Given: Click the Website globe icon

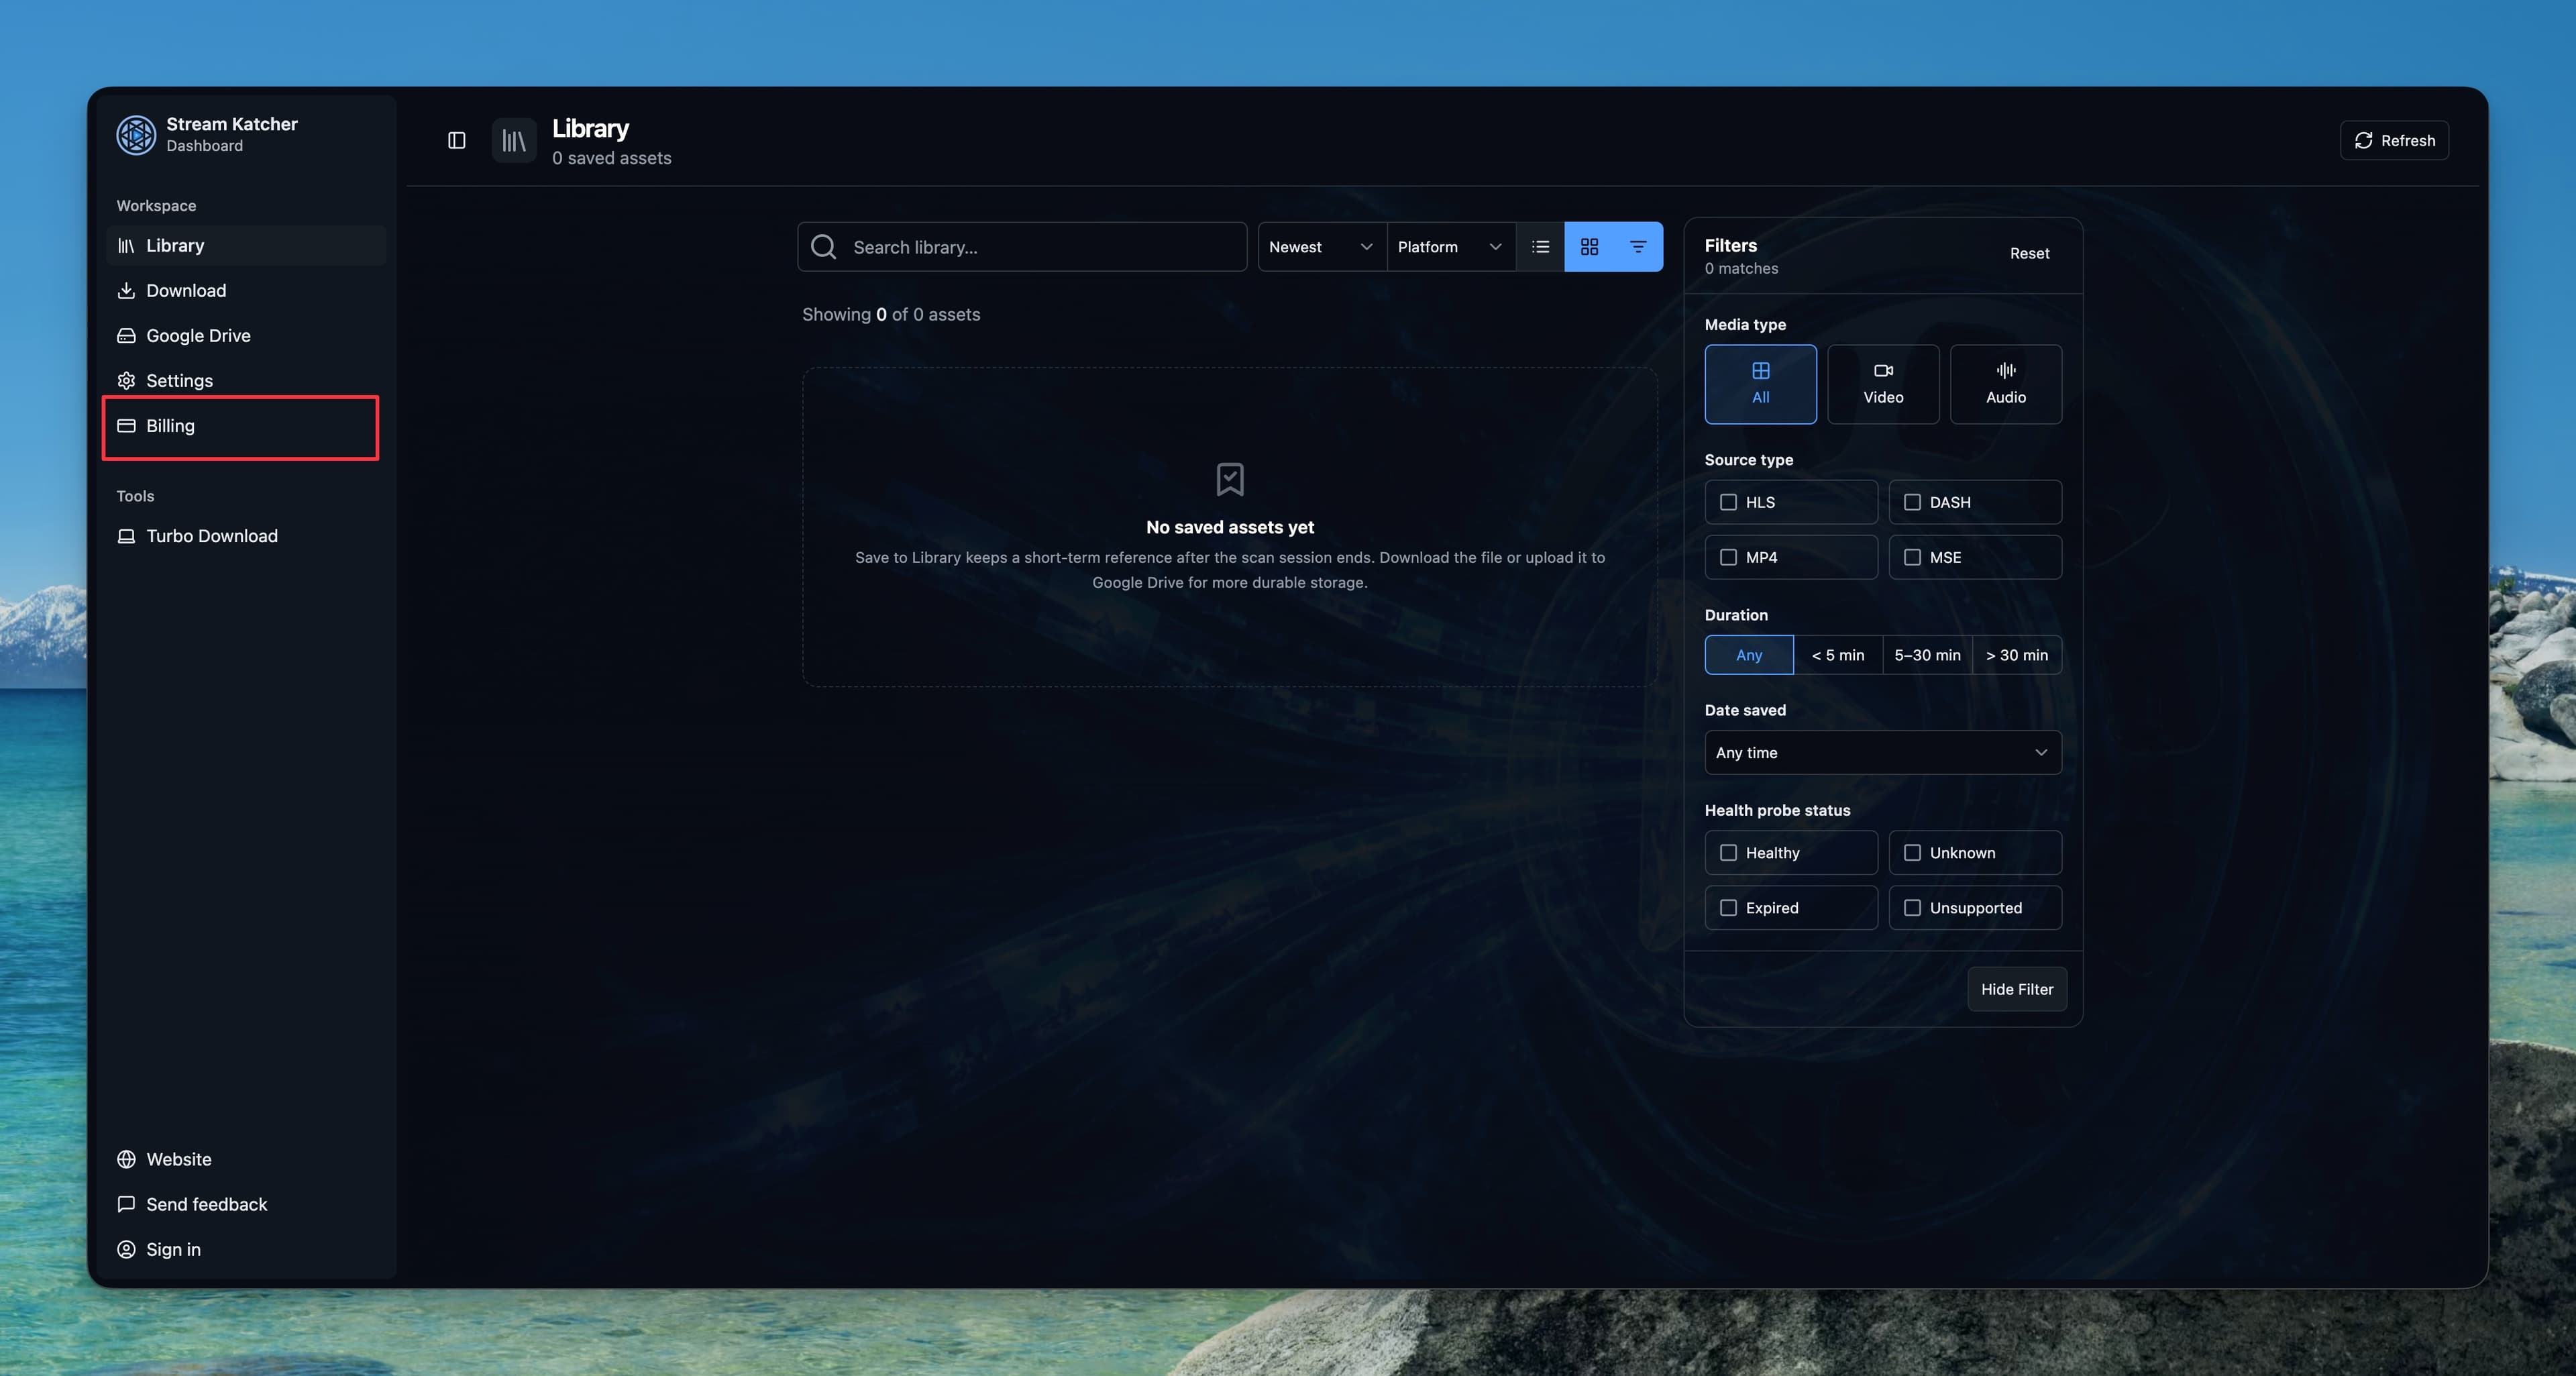Looking at the screenshot, I should click(126, 1159).
